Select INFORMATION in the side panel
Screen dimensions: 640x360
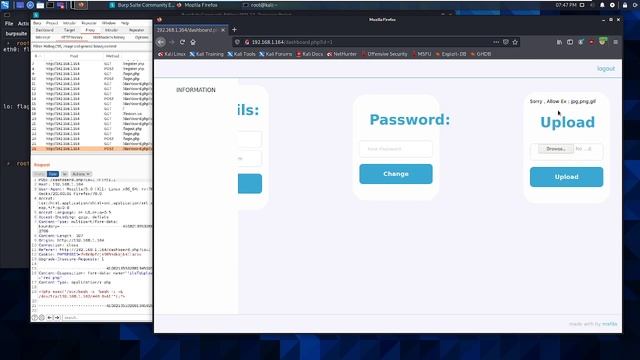(x=196, y=90)
